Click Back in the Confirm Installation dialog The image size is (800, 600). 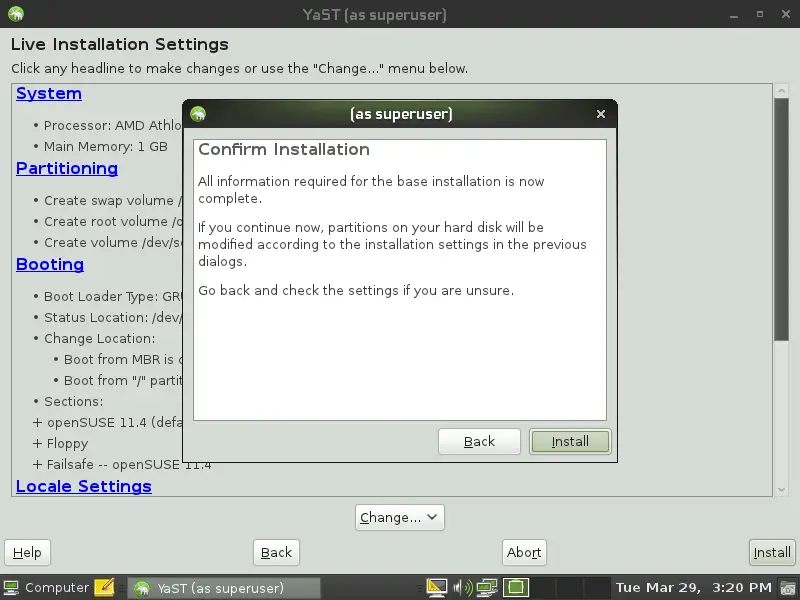tap(479, 441)
